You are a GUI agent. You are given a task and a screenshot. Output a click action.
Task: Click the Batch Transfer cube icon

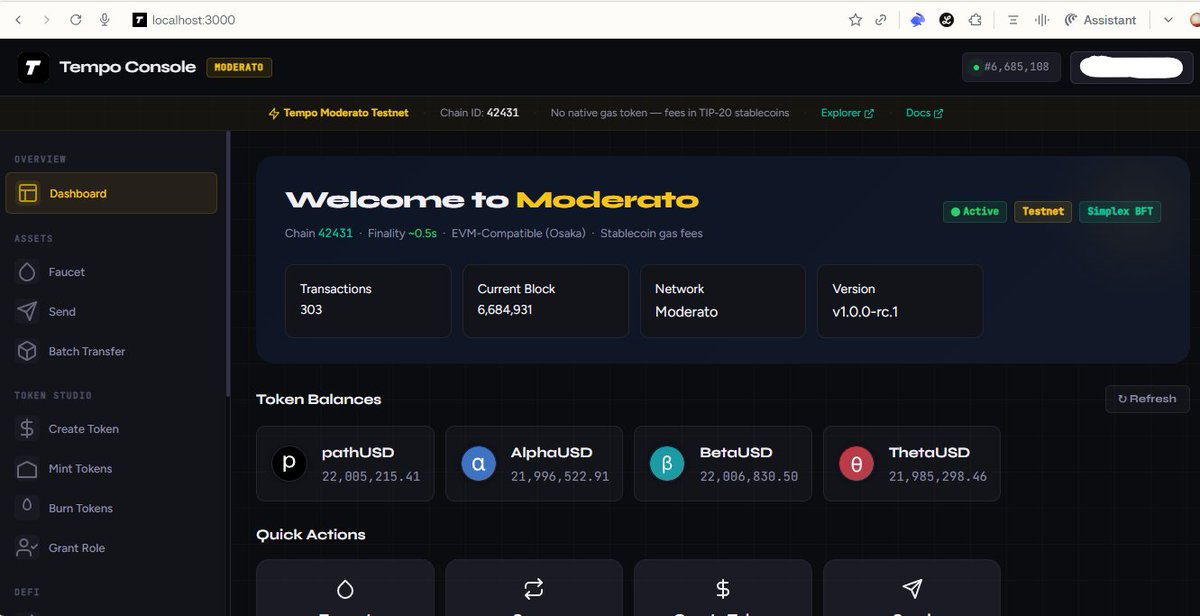pos(27,351)
